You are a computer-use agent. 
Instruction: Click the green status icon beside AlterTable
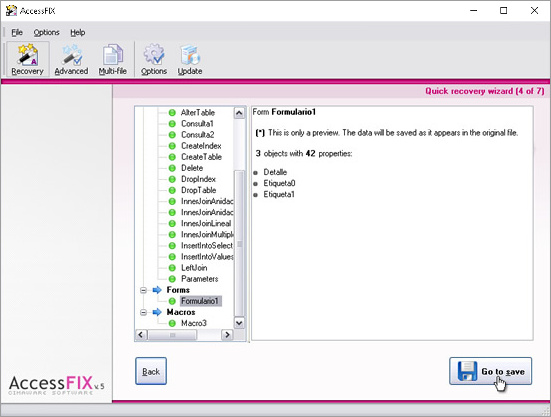[x=172, y=113]
